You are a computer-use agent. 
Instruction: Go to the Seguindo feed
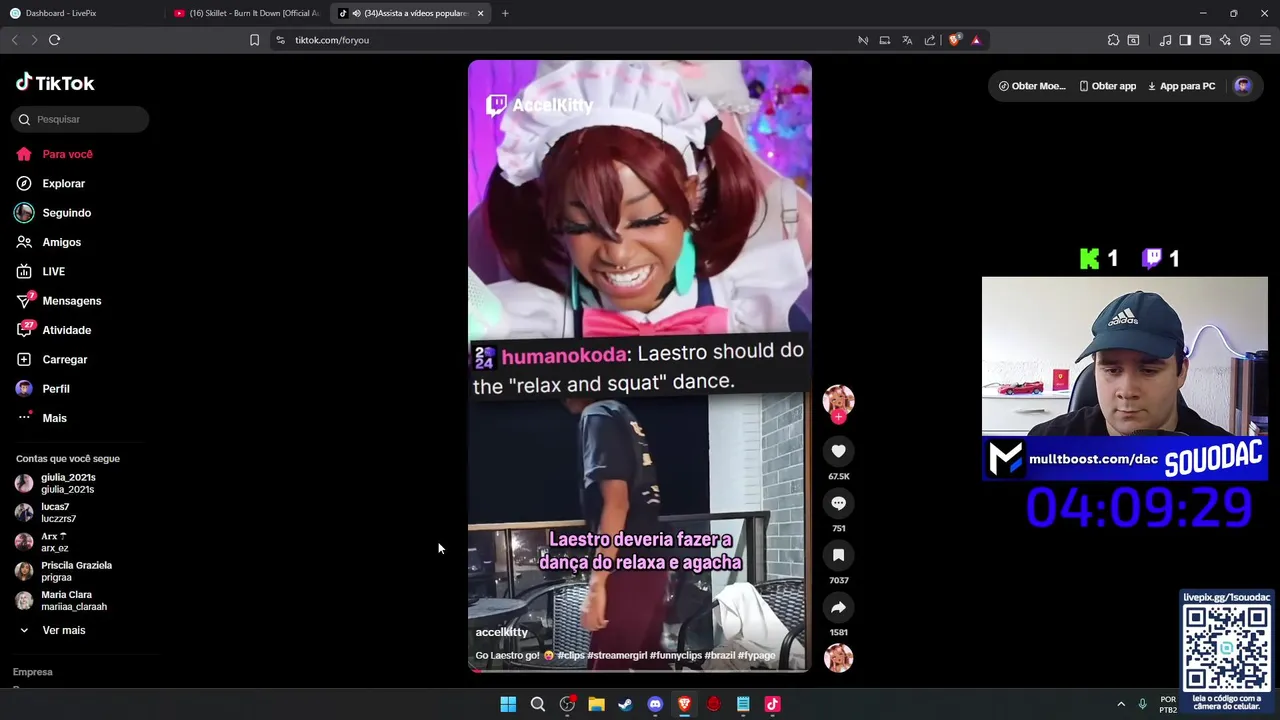(54, 213)
